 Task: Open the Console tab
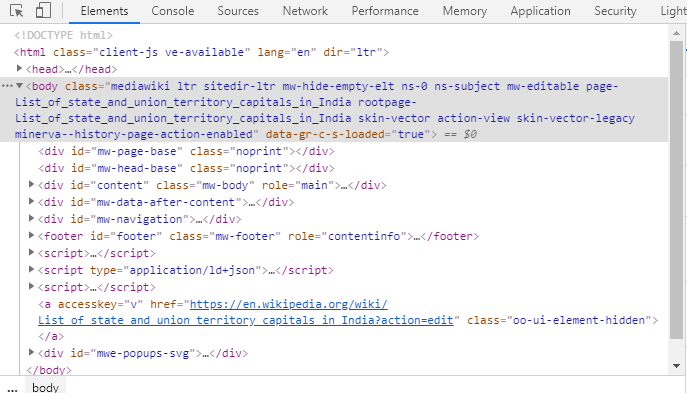(x=173, y=11)
